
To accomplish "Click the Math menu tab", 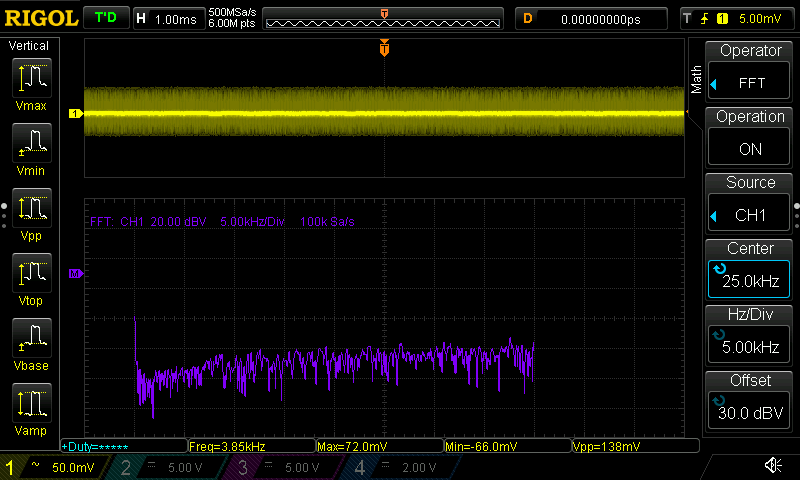I will coord(696,80).
